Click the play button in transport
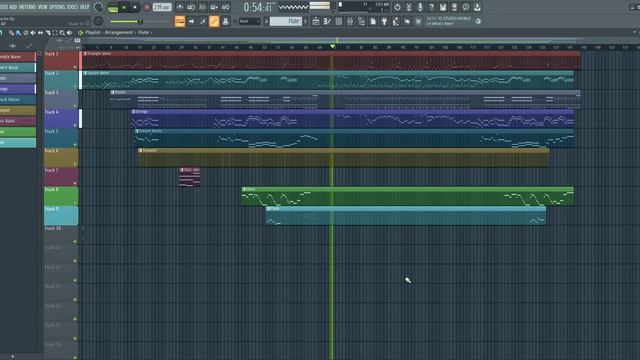This screenshot has width=640, height=360. (x=124, y=7)
